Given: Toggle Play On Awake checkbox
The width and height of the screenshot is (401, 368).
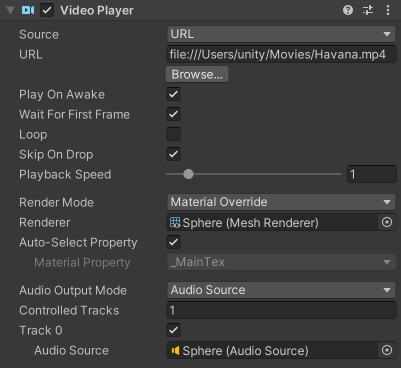Looking at the screenshot, I should [173, 94].
